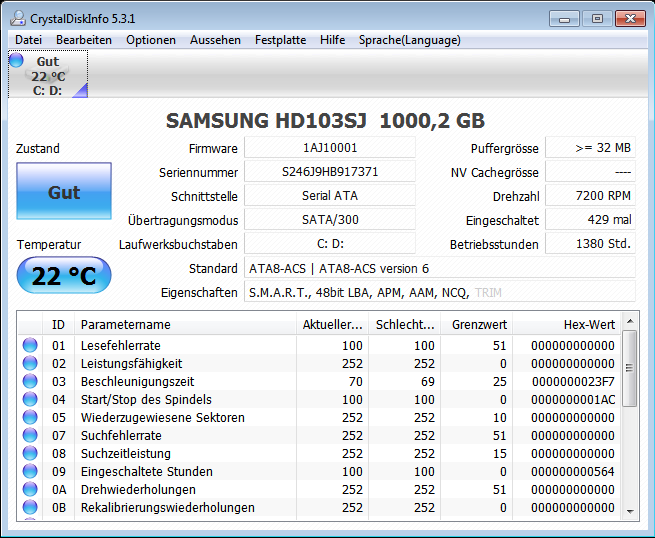Click status orb for Drehwiederholungen row

(x=30, y=489)
